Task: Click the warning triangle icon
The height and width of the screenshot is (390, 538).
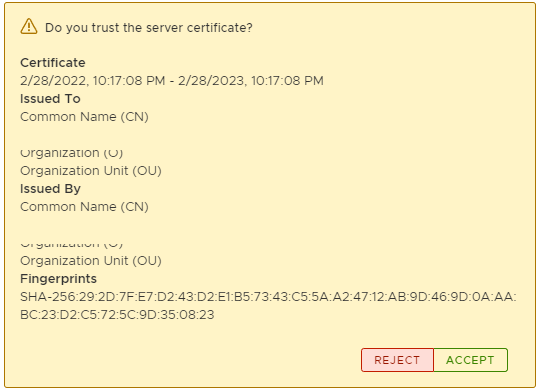Action: pyautogui.click(x=29, y=26)
